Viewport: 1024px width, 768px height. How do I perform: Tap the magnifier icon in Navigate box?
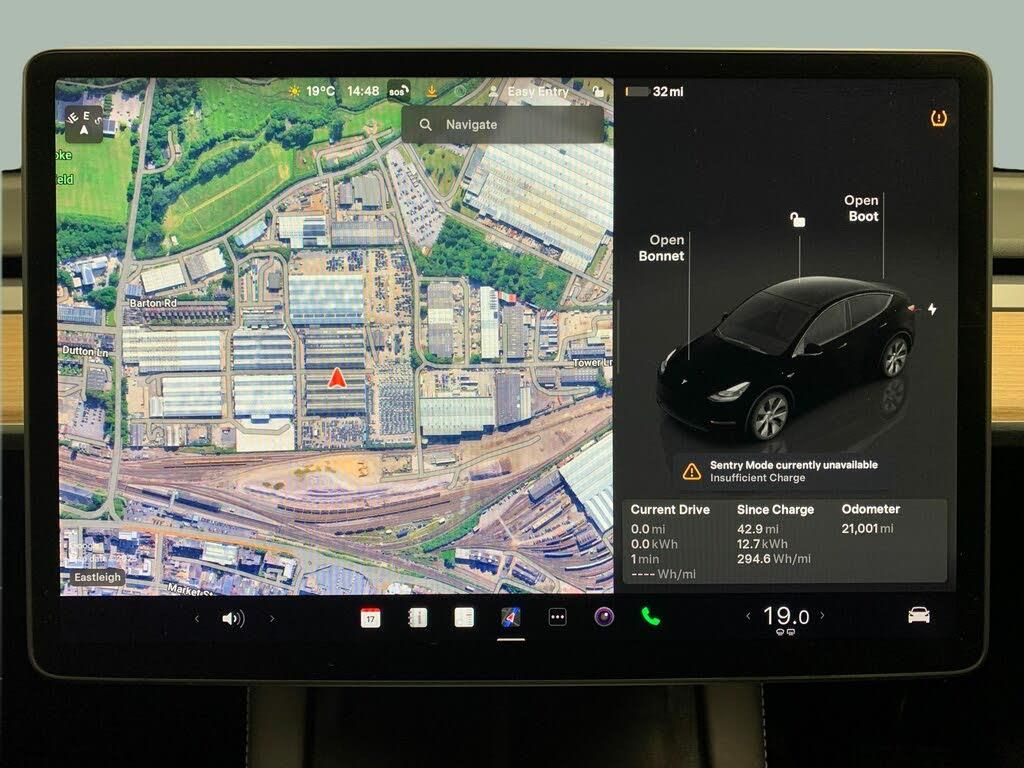click(425, 124)
